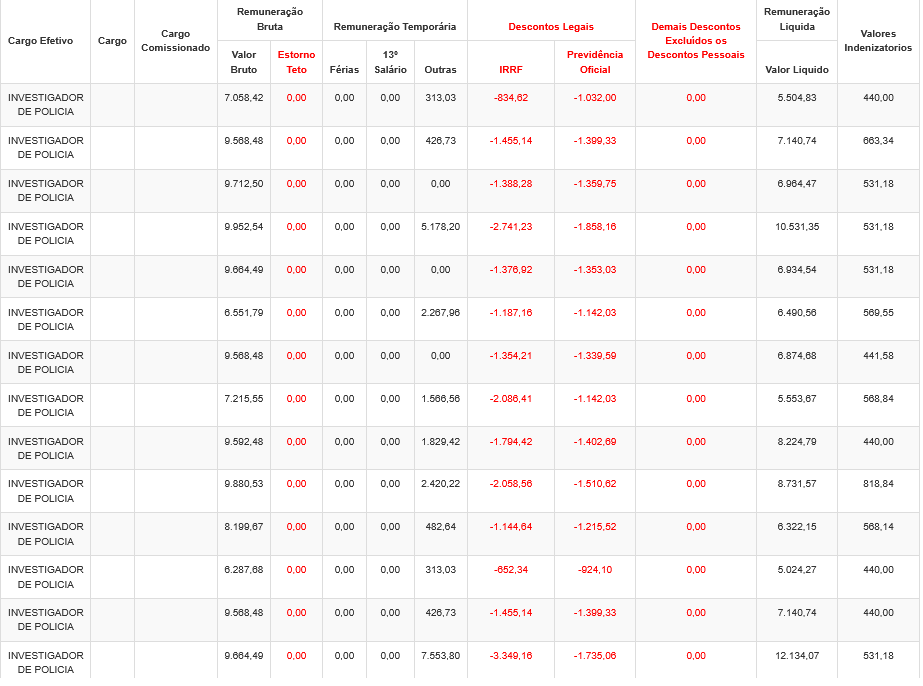
Task: Click the Descontos Legais group header
Action: coord(551,26)
